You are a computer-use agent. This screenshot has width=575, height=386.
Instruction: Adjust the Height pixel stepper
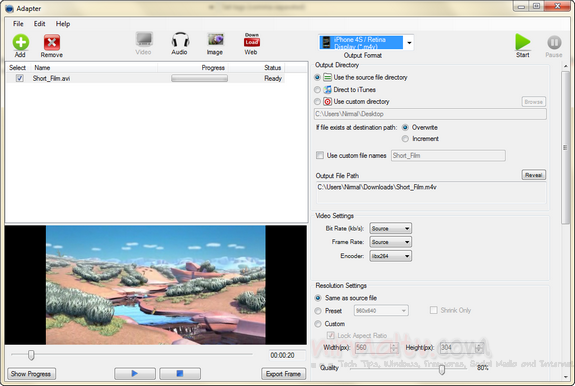[x=479, y=348]
